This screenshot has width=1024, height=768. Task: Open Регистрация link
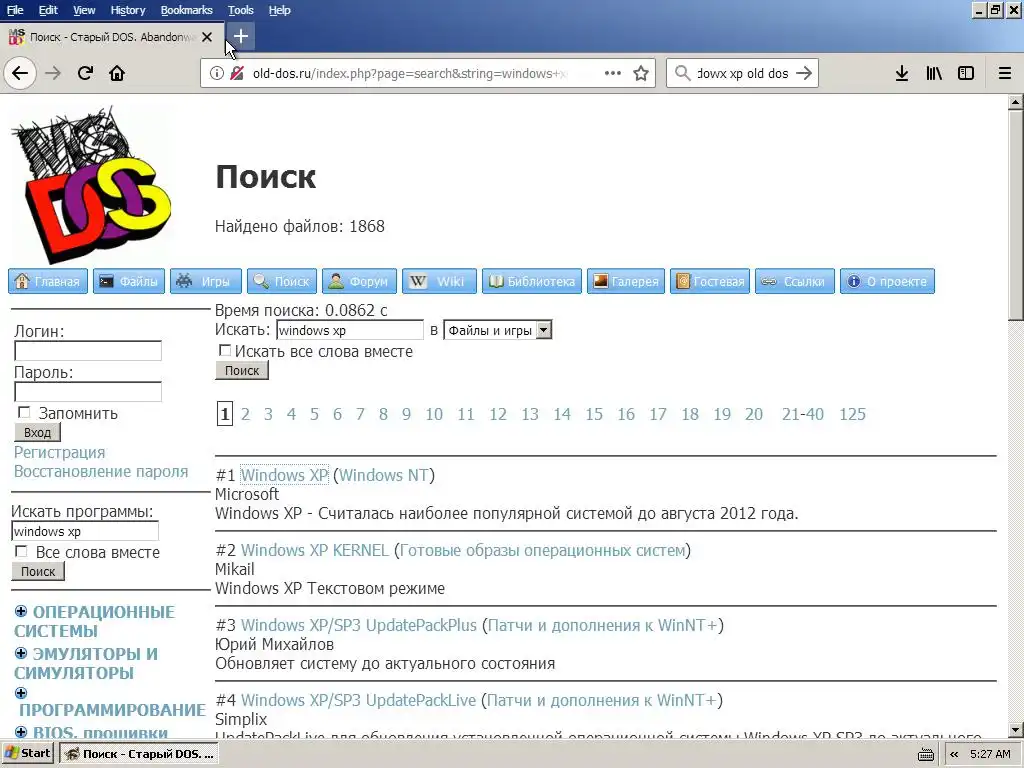pyautogui.click(x=59, y=453)
